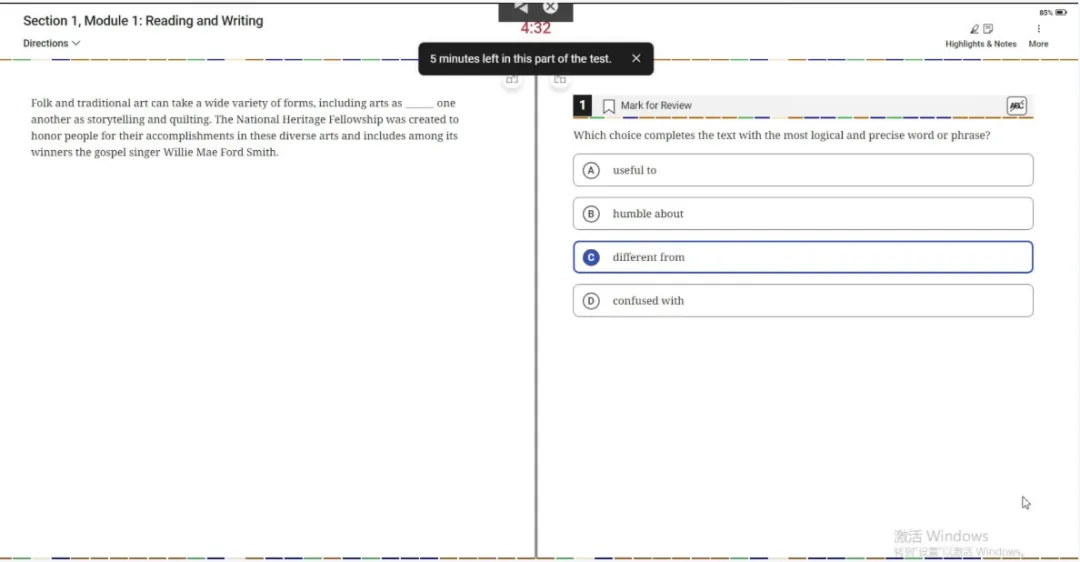Click 'Willie Mae Ford Smith' in the passage
The image size is (1080, 562).
pyautogui.click(x=220, y=152)
